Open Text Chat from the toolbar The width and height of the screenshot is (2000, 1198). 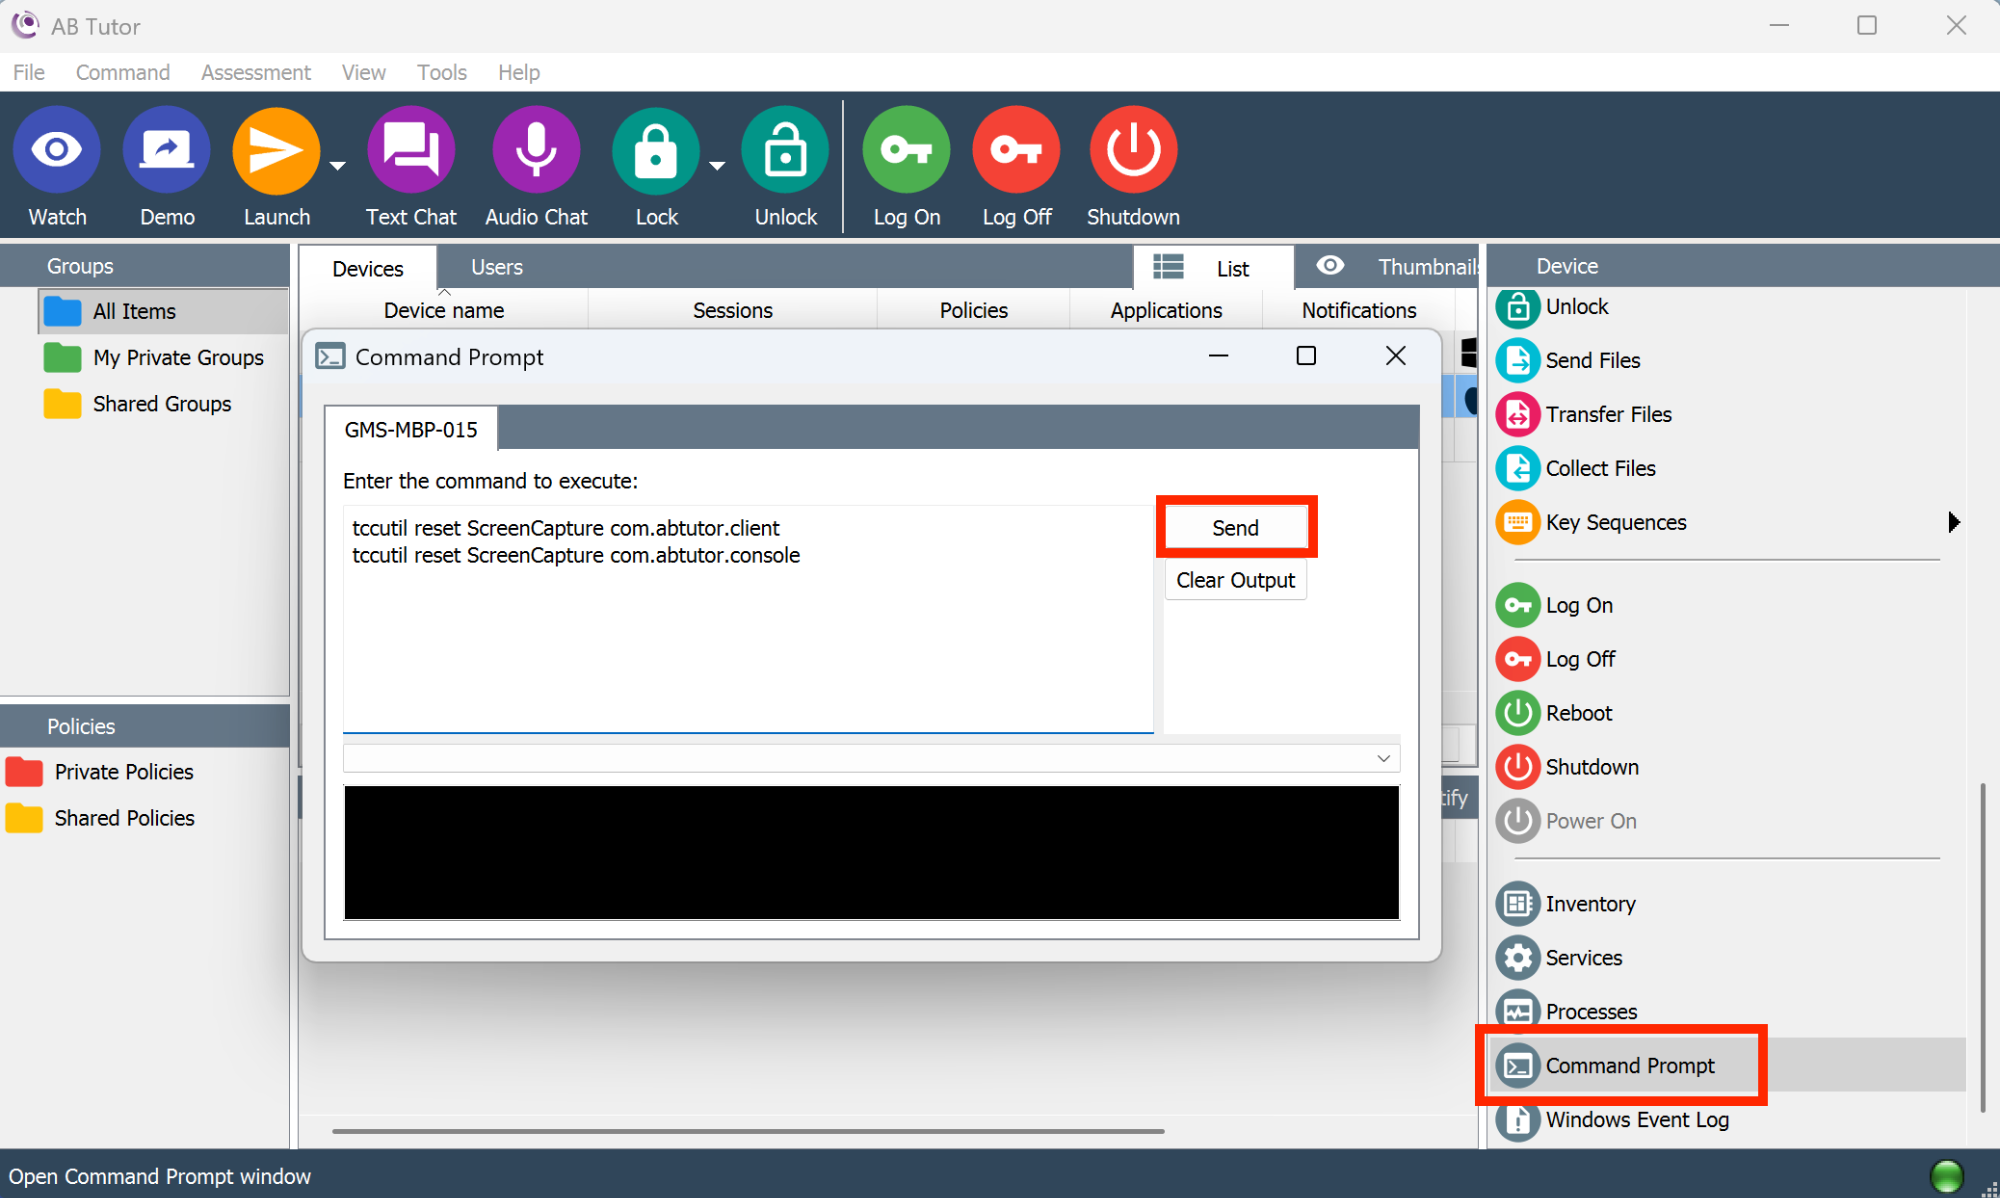pyautogui.click(x=410, y=150)
